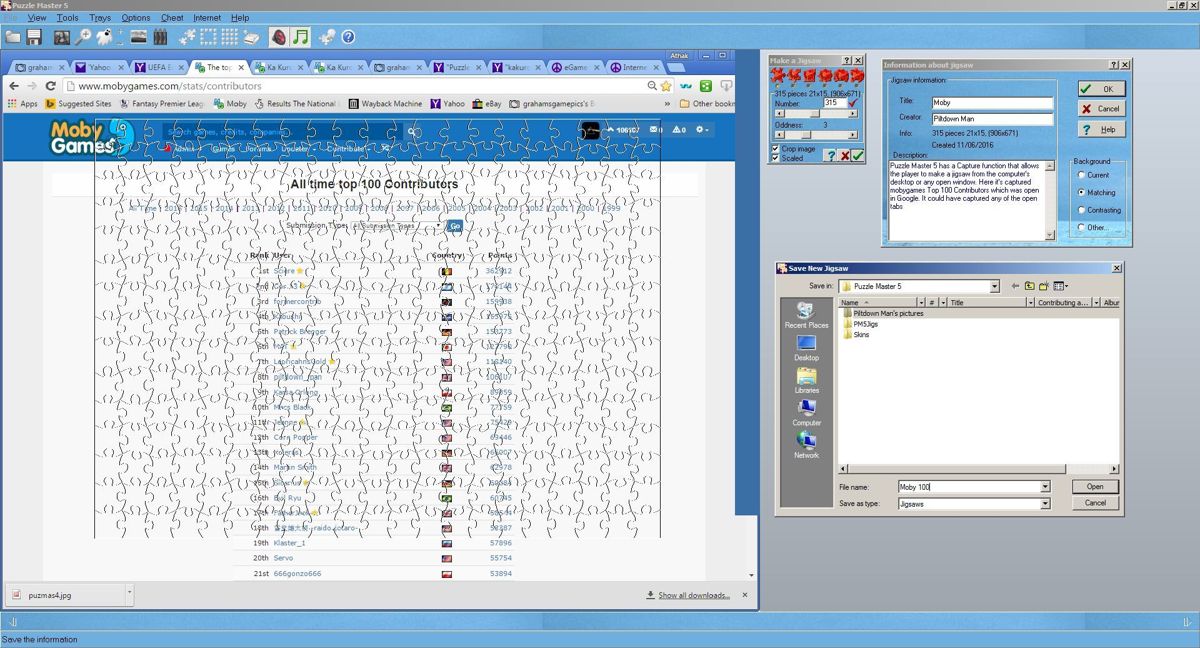Select the Matching background option
Image resolution: width=1200 pixels, height=648 pixels.
pyautogui.click(x=1081, y=192)
